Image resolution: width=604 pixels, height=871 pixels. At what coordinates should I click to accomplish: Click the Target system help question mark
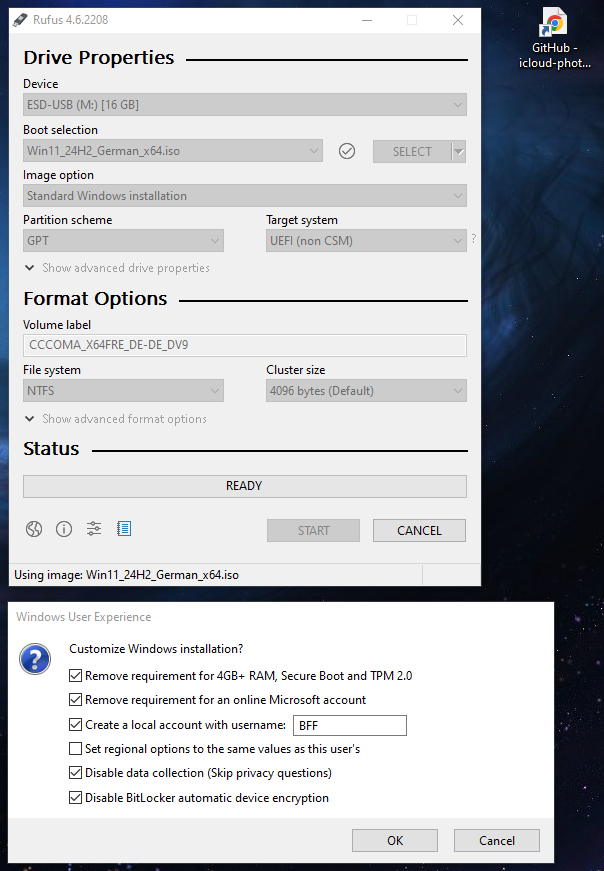[x=473, y=238]
